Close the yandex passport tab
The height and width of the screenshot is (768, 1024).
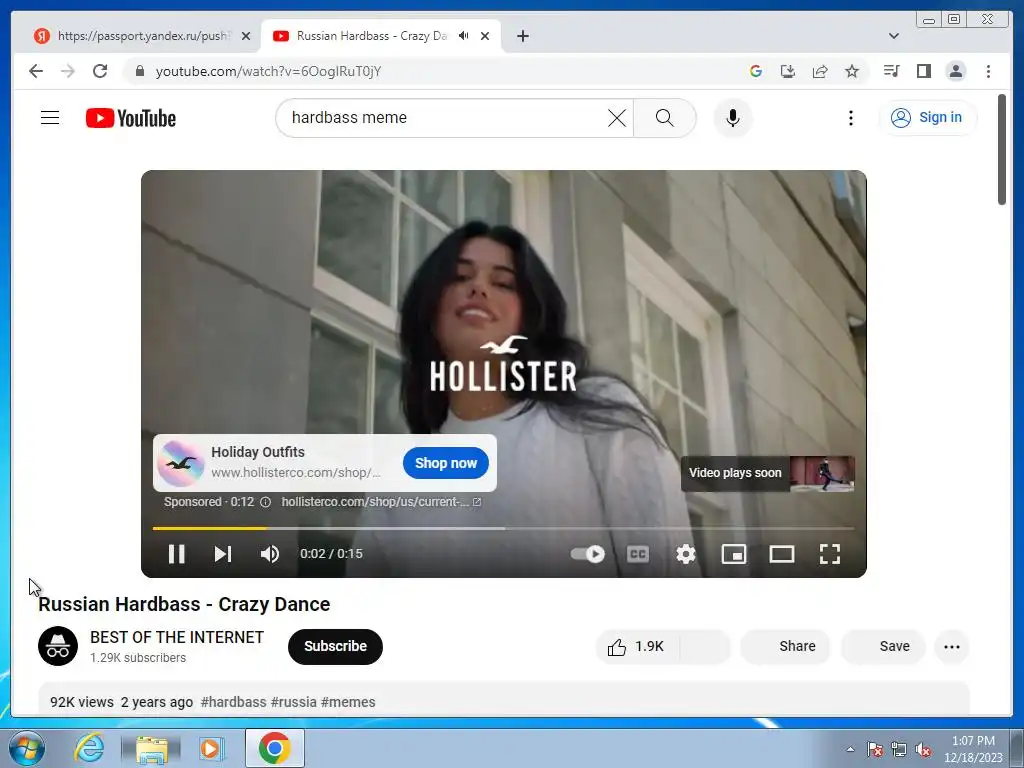tap(246, 36)
